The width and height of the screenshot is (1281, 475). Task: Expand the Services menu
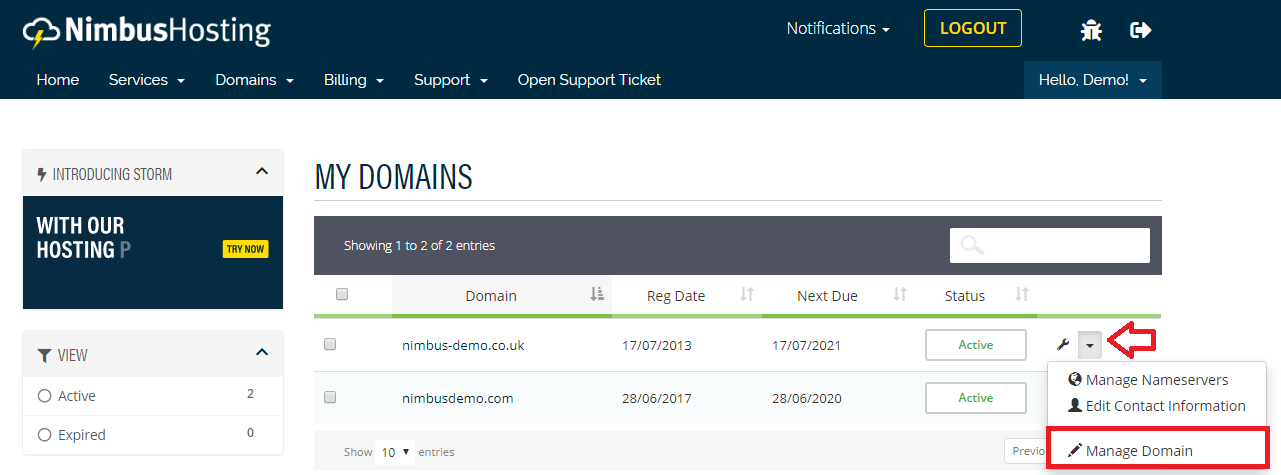coord(147,80)
